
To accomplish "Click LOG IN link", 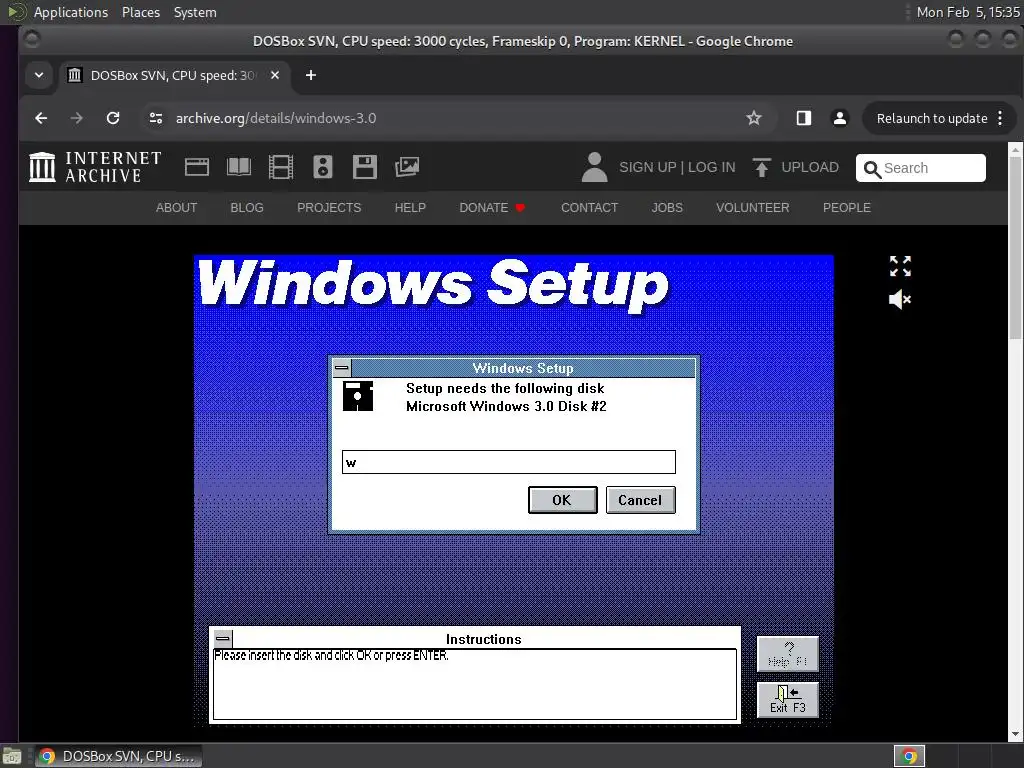I will point(711,167).
